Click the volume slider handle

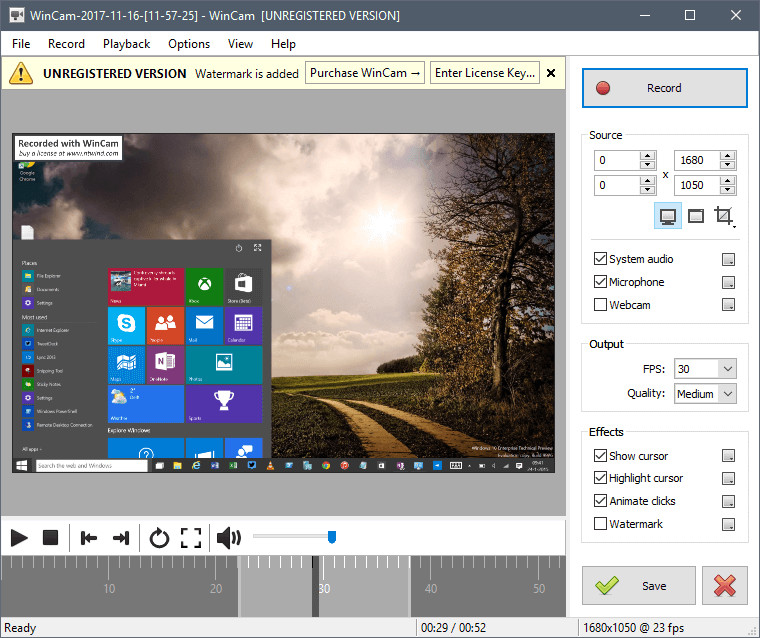click(x=332, y=537)
